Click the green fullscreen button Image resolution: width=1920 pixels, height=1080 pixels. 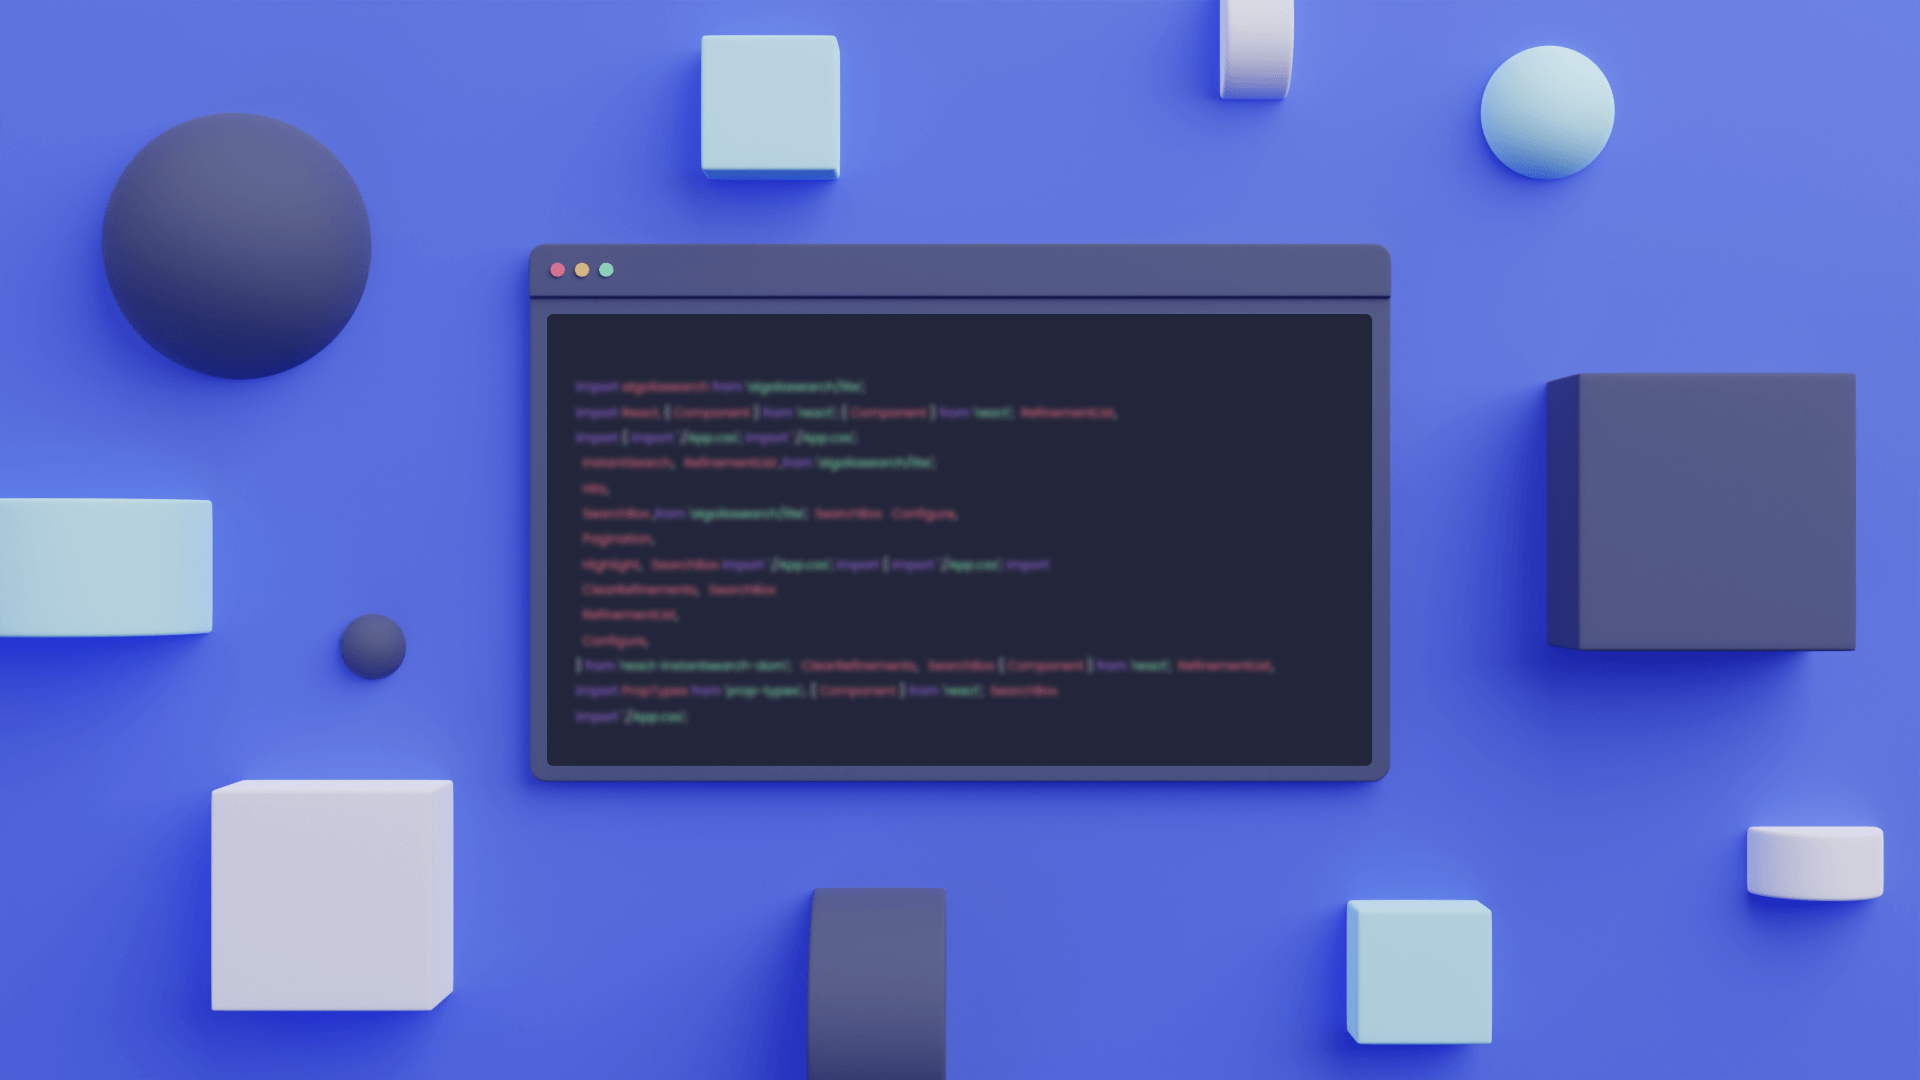pos(603,269)
